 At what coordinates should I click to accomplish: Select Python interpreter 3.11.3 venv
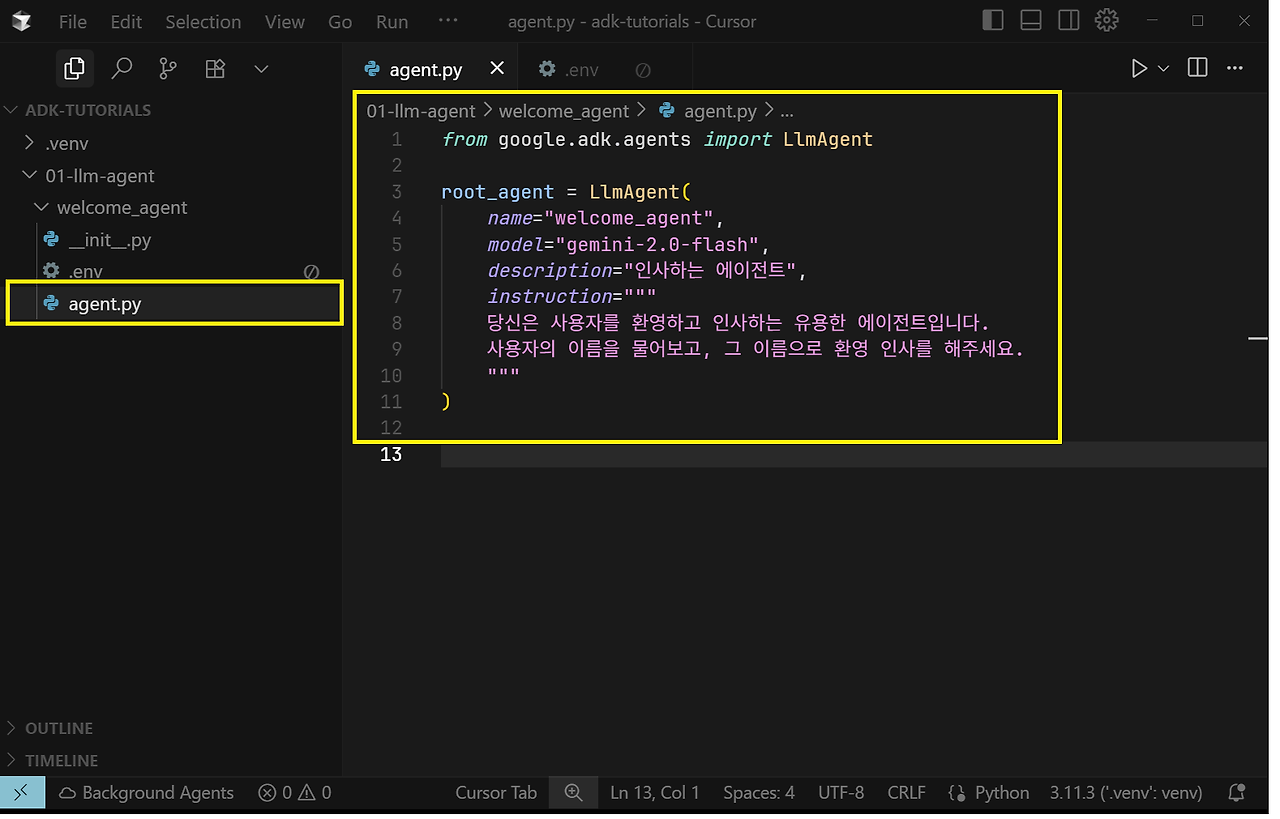pos(1126,793)
